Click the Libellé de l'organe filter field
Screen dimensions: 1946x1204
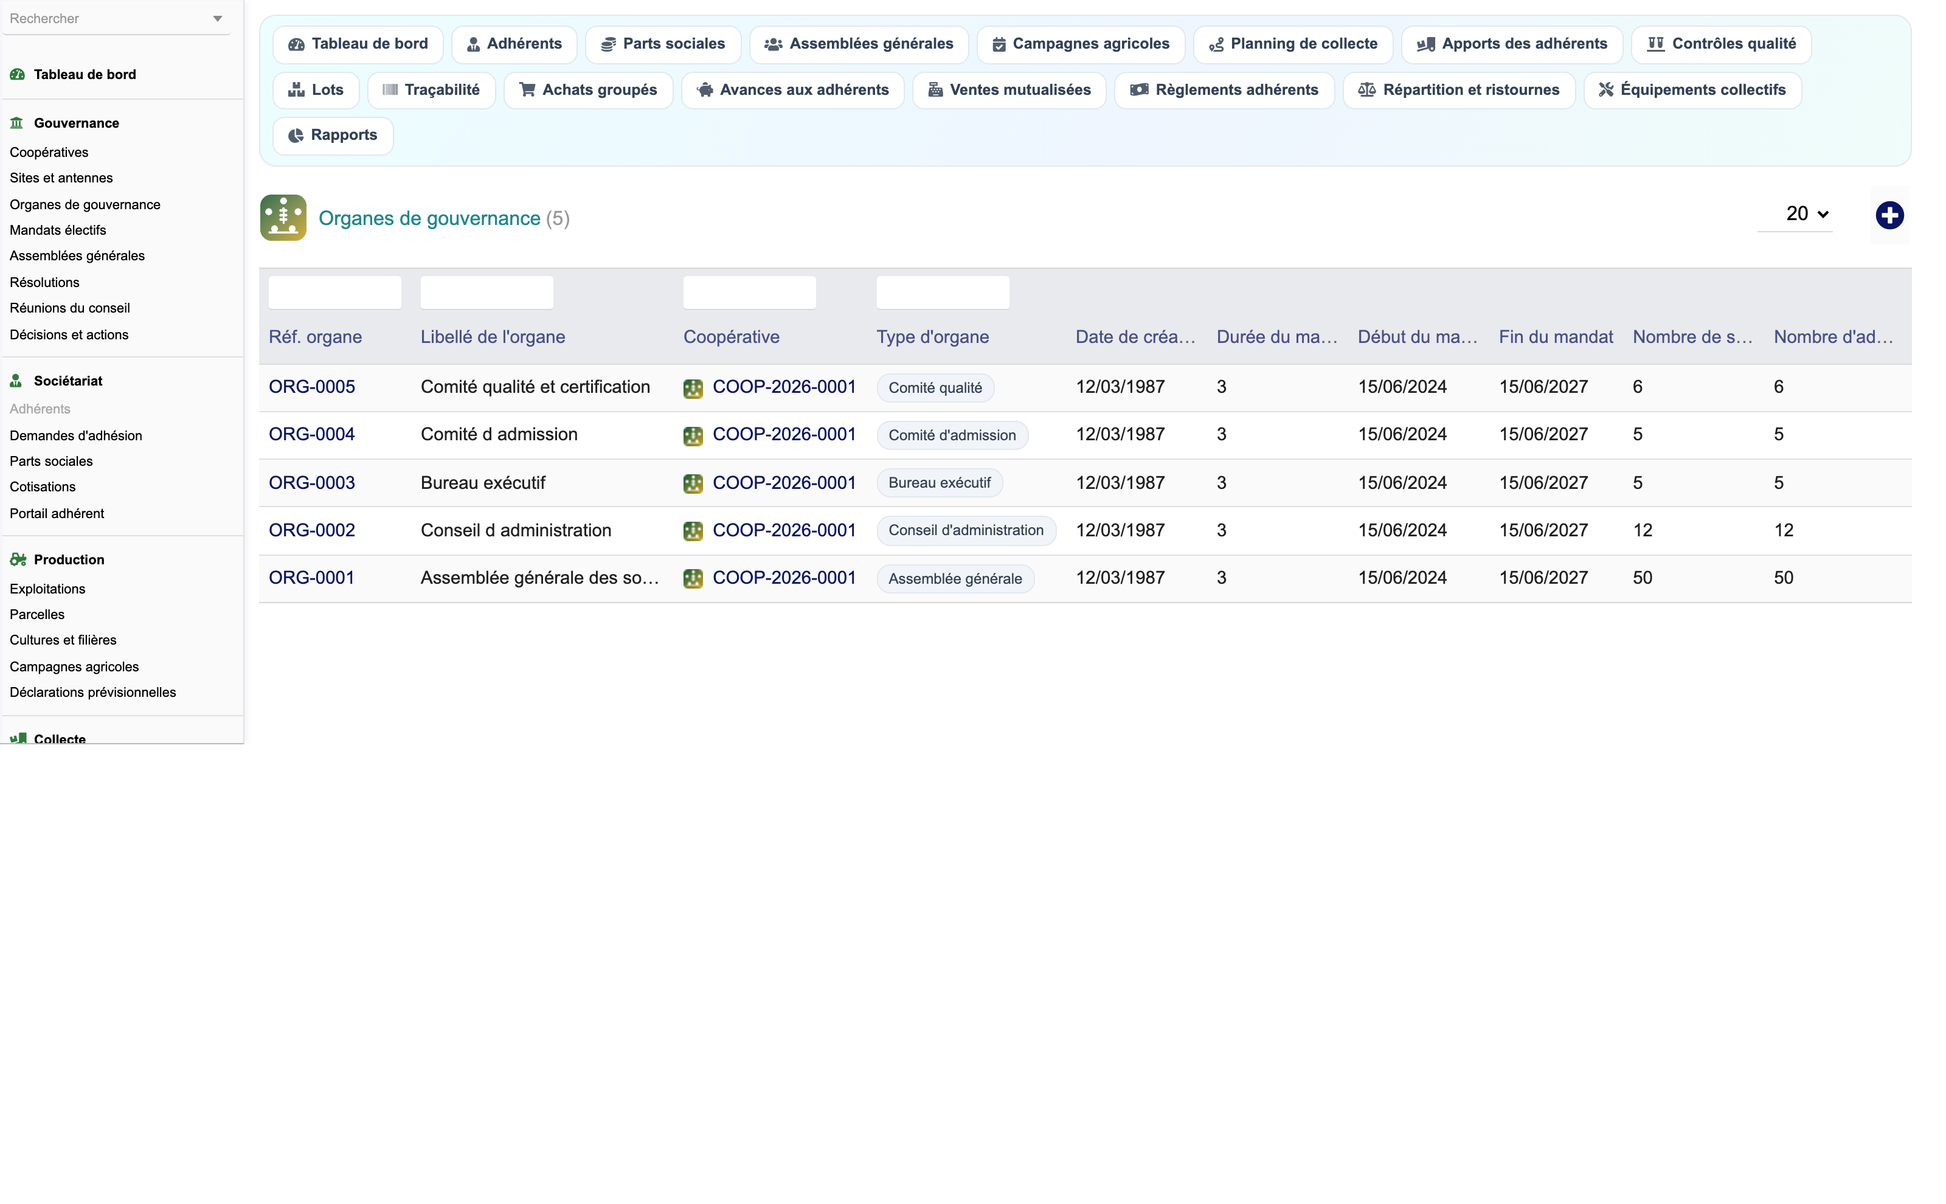(x=487, y=292)
